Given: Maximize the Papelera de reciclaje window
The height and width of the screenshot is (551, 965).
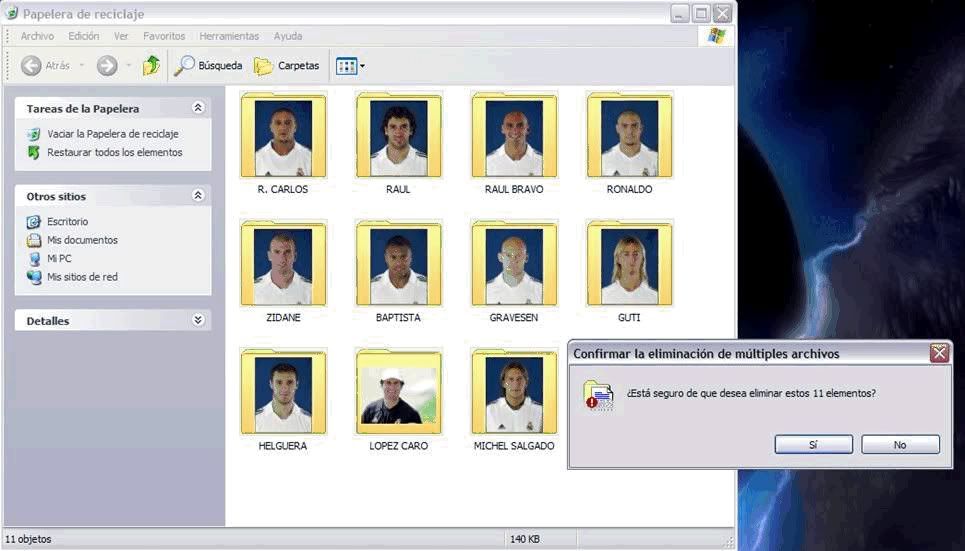Looking at the screenshot, I should point(701,13).
